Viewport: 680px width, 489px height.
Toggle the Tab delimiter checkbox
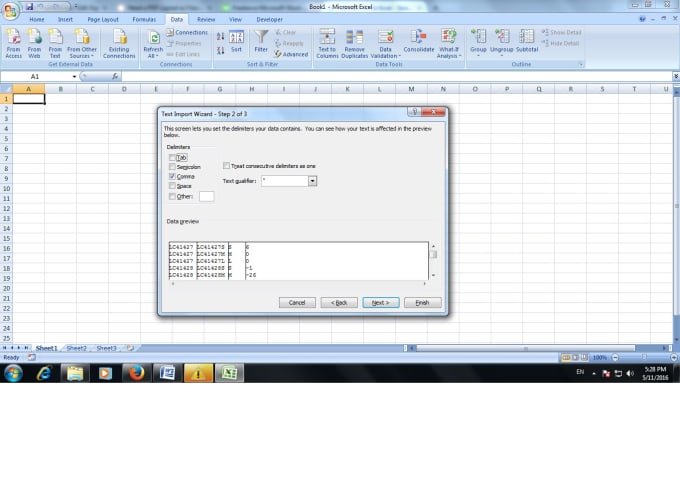pyautogui.click(x=172, y=157)
